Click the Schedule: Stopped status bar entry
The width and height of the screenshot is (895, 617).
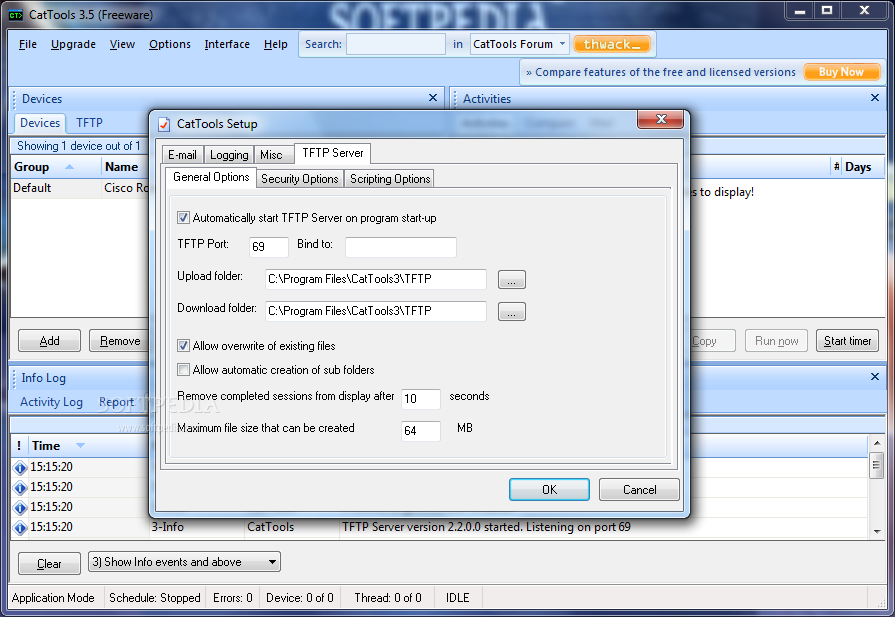click(155, 598)
